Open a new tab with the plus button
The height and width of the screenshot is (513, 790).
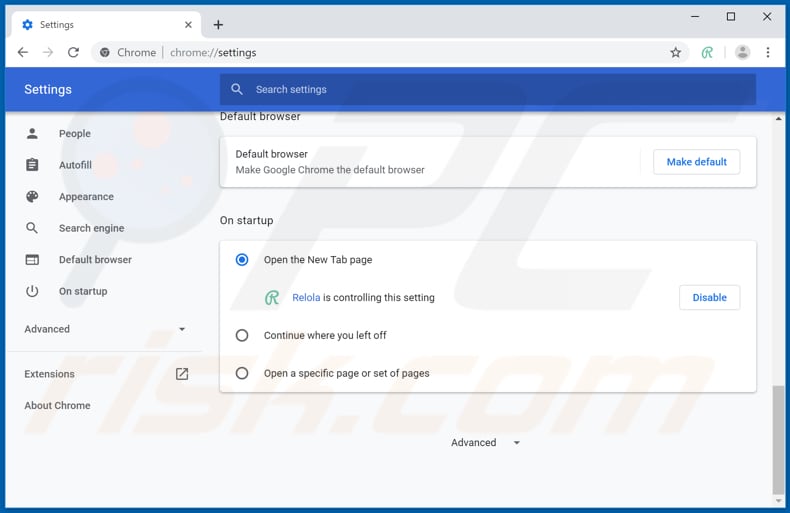pyautogui.click(x=218, y=25)
